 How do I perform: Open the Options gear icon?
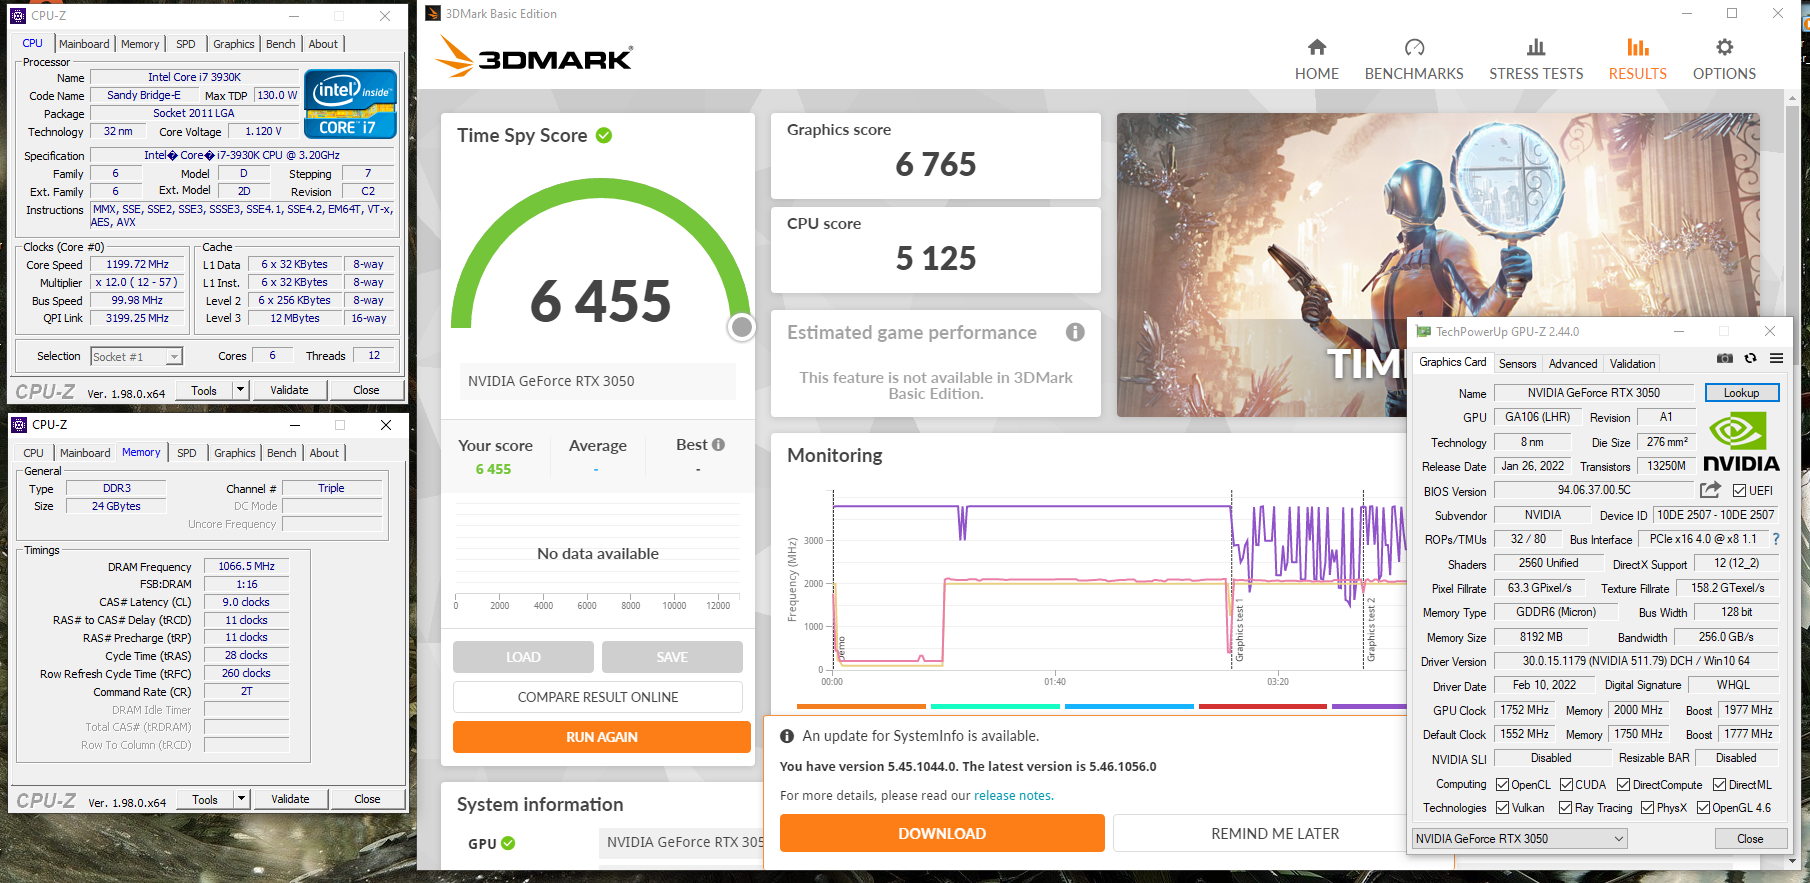click(x=1723, y=47)
